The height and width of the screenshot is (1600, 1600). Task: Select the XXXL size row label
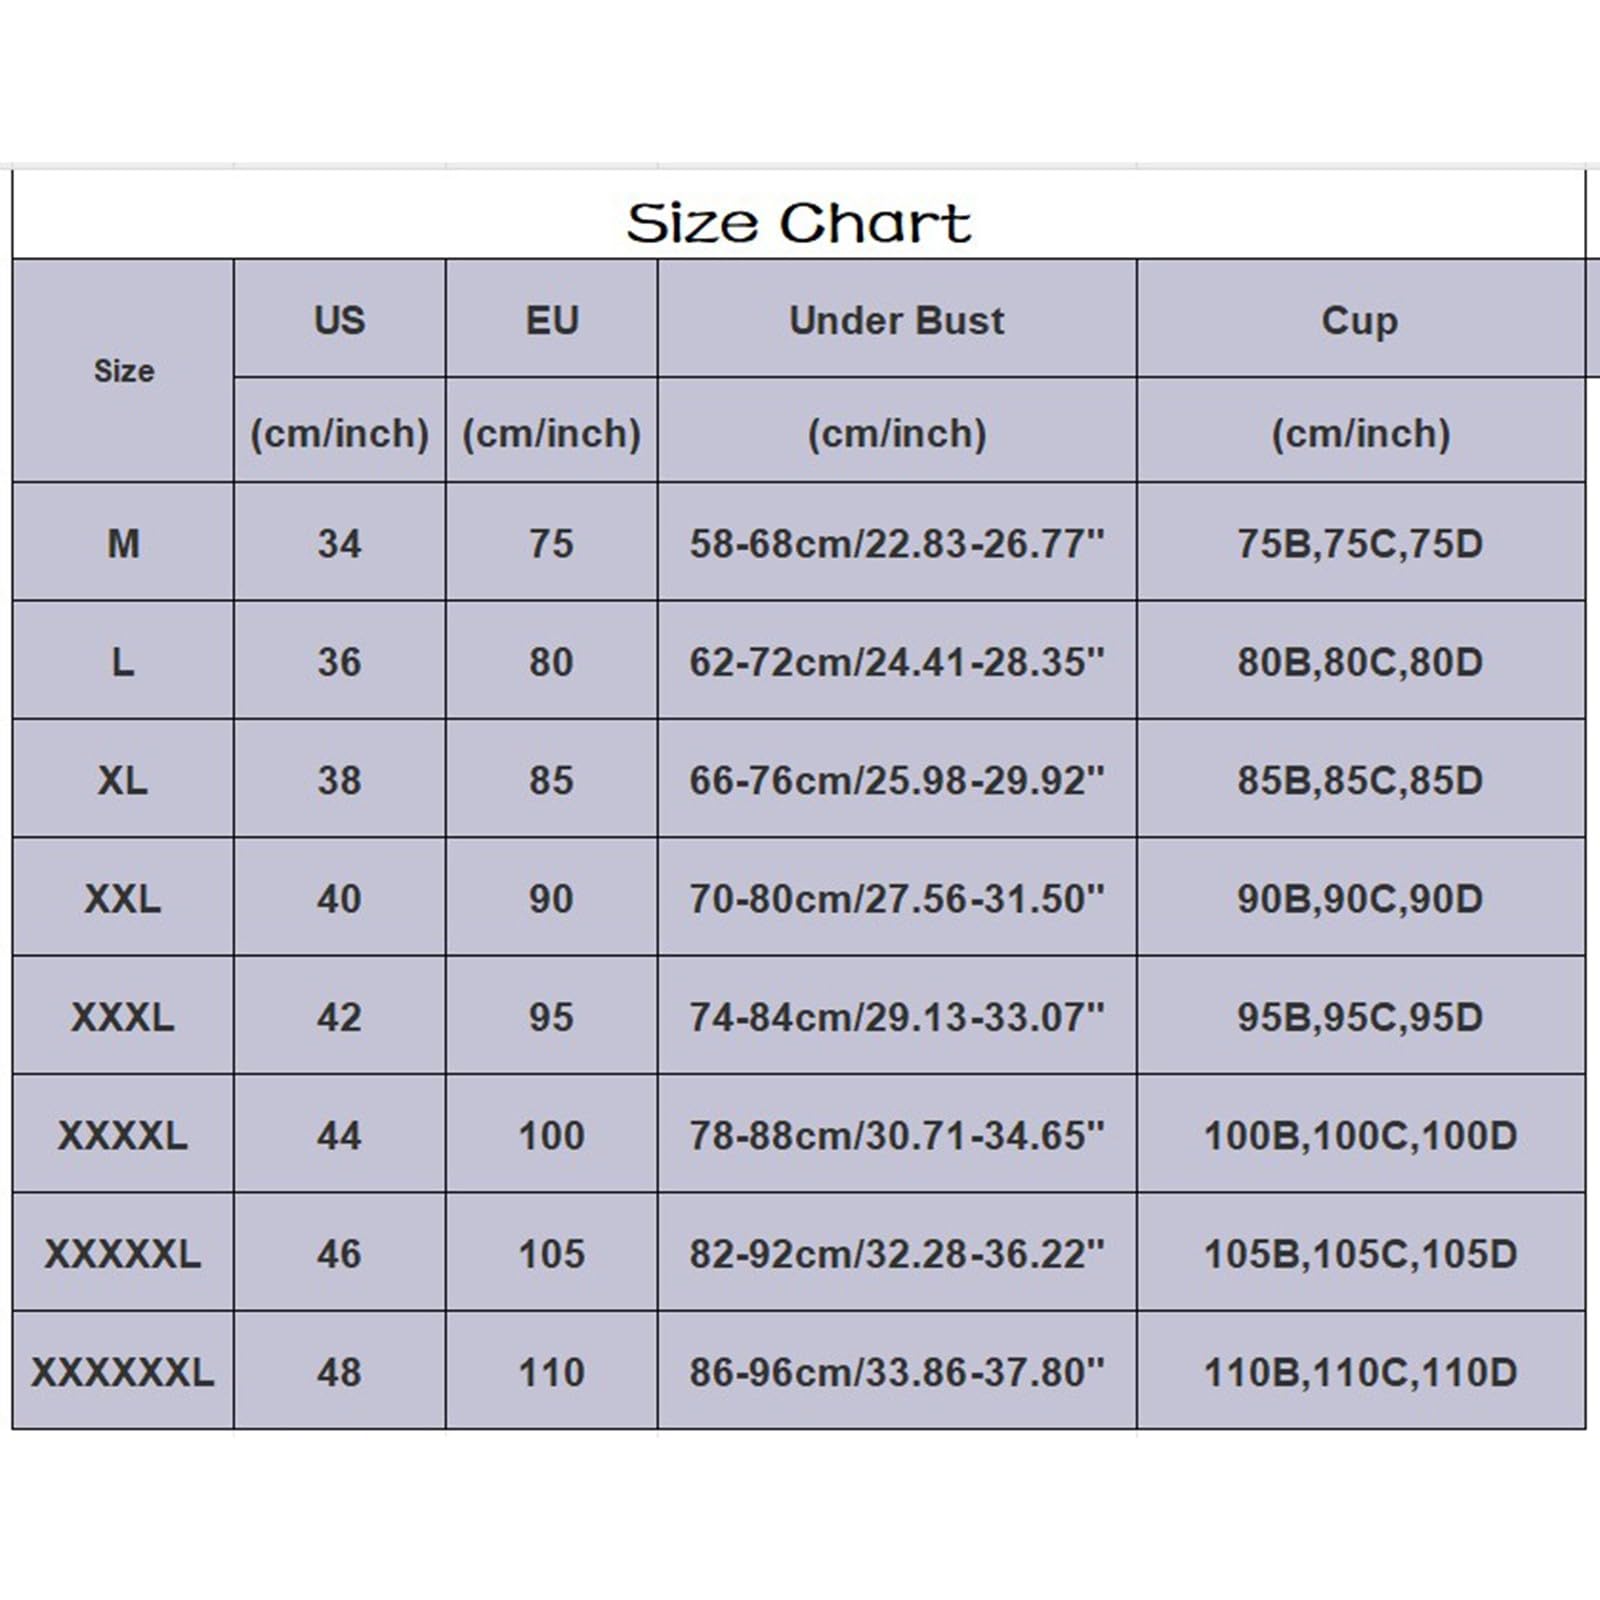(x=123, y=1017)
